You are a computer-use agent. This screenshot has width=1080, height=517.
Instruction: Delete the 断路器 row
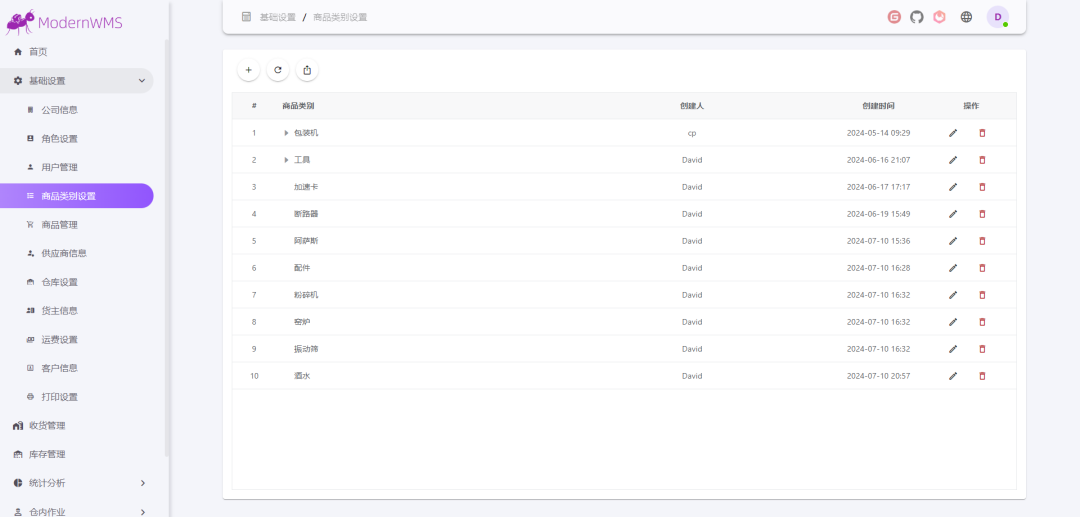(x=982, y=214)
